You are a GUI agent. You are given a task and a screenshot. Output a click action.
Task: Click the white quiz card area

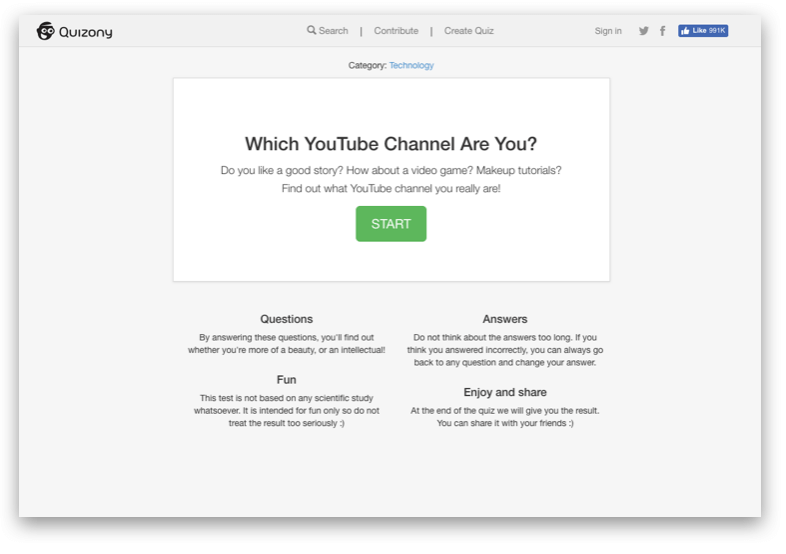point(391,179)
